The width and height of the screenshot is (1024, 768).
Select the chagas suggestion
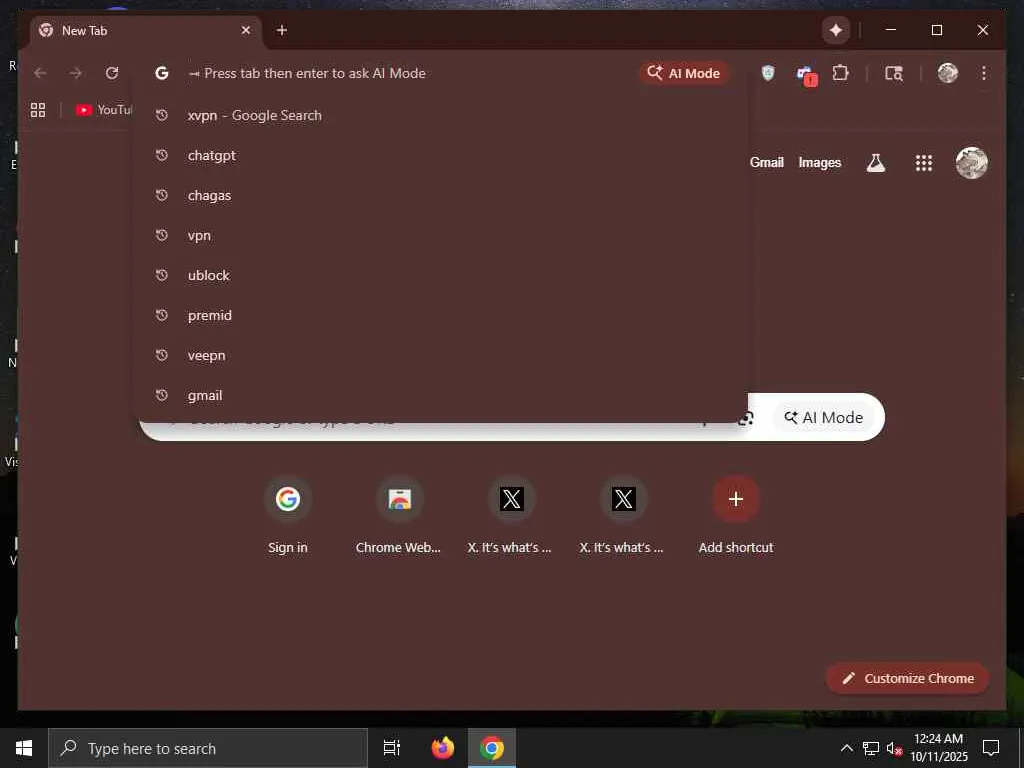(x=441, y=195)
